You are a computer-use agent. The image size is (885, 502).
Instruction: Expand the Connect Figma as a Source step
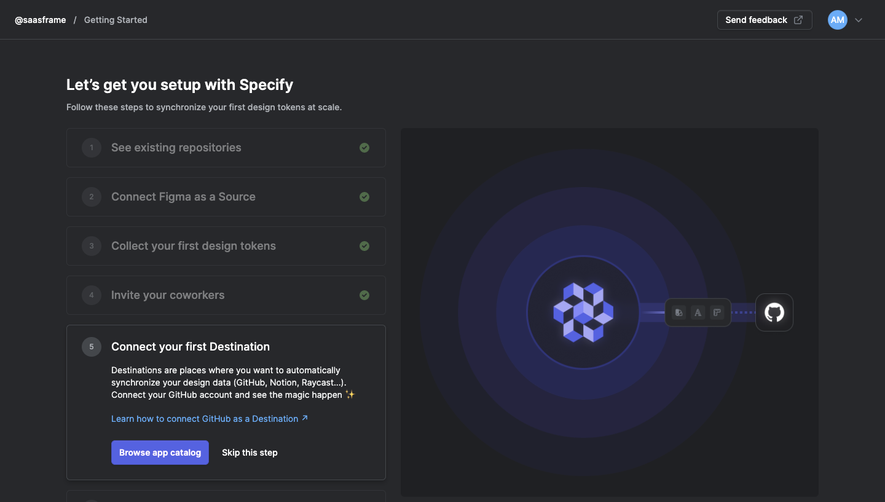tap(226, 197)
